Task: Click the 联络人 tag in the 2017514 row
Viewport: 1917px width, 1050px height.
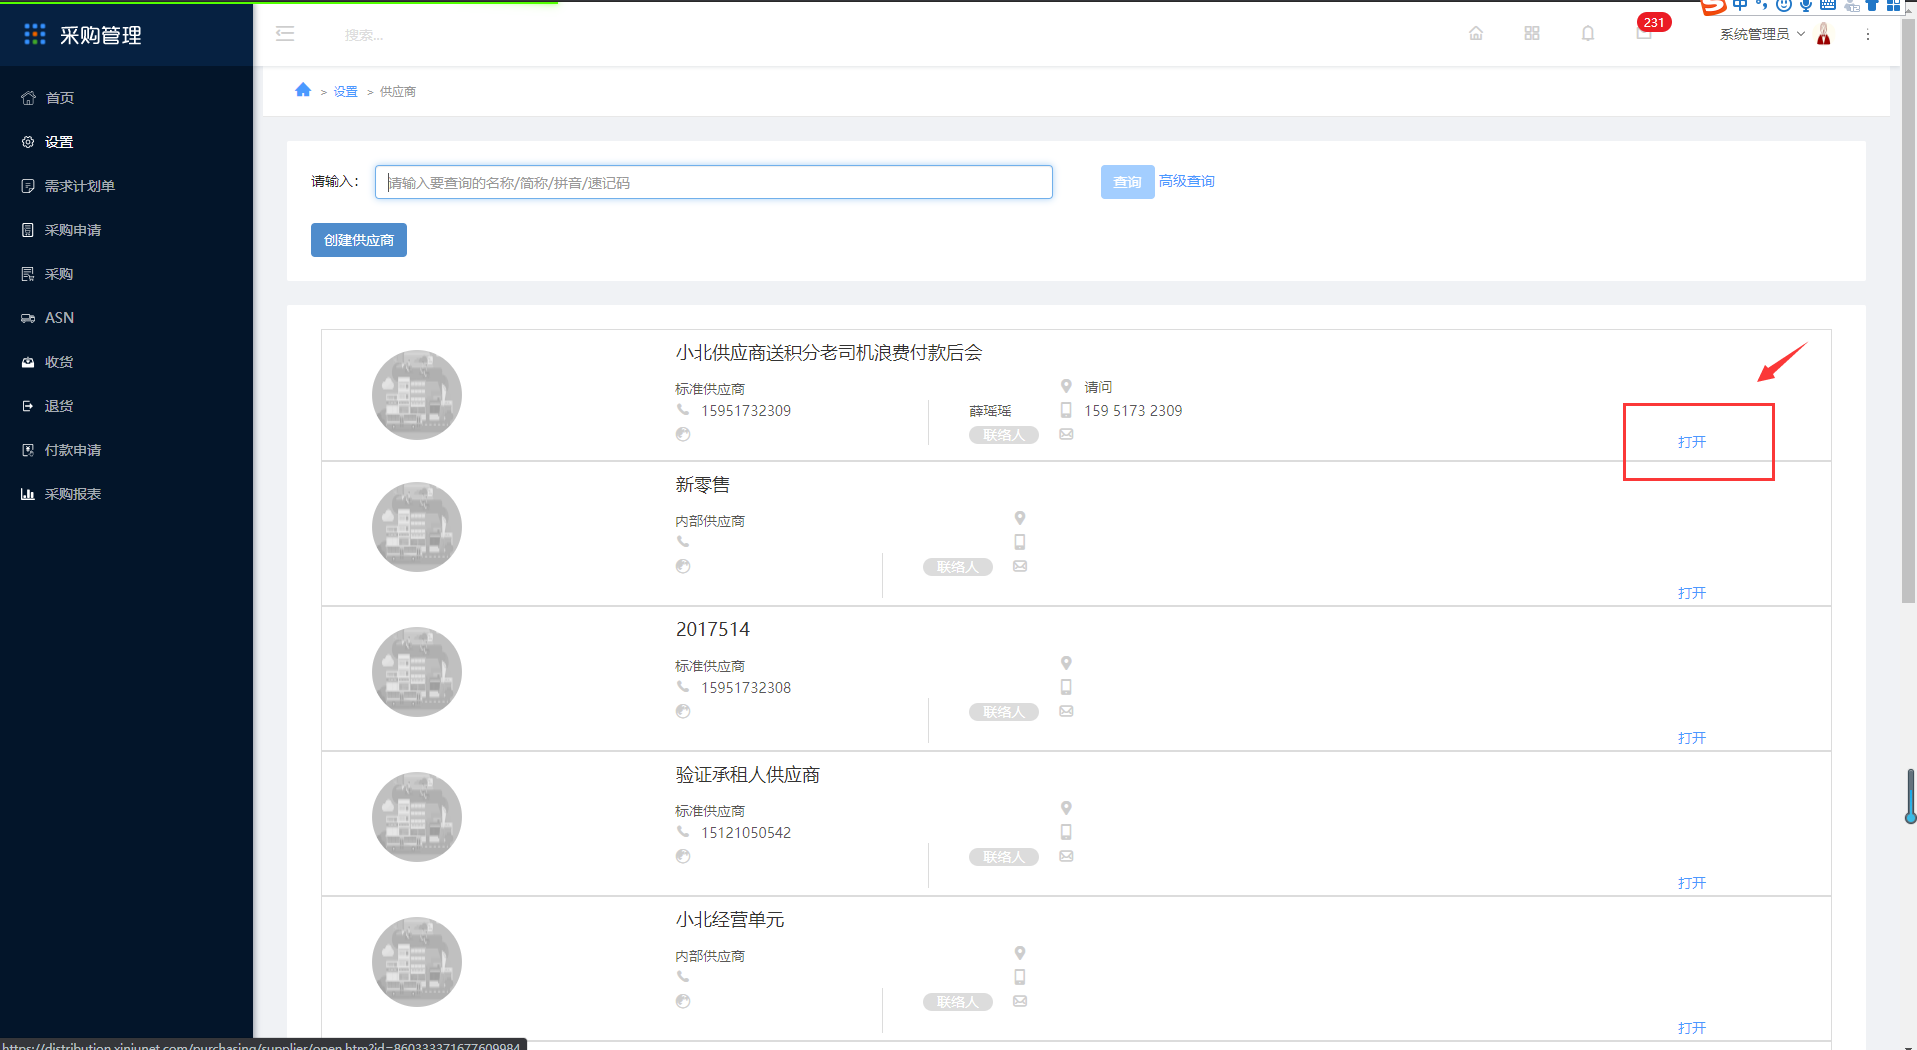Action: tap(1004, 712)
